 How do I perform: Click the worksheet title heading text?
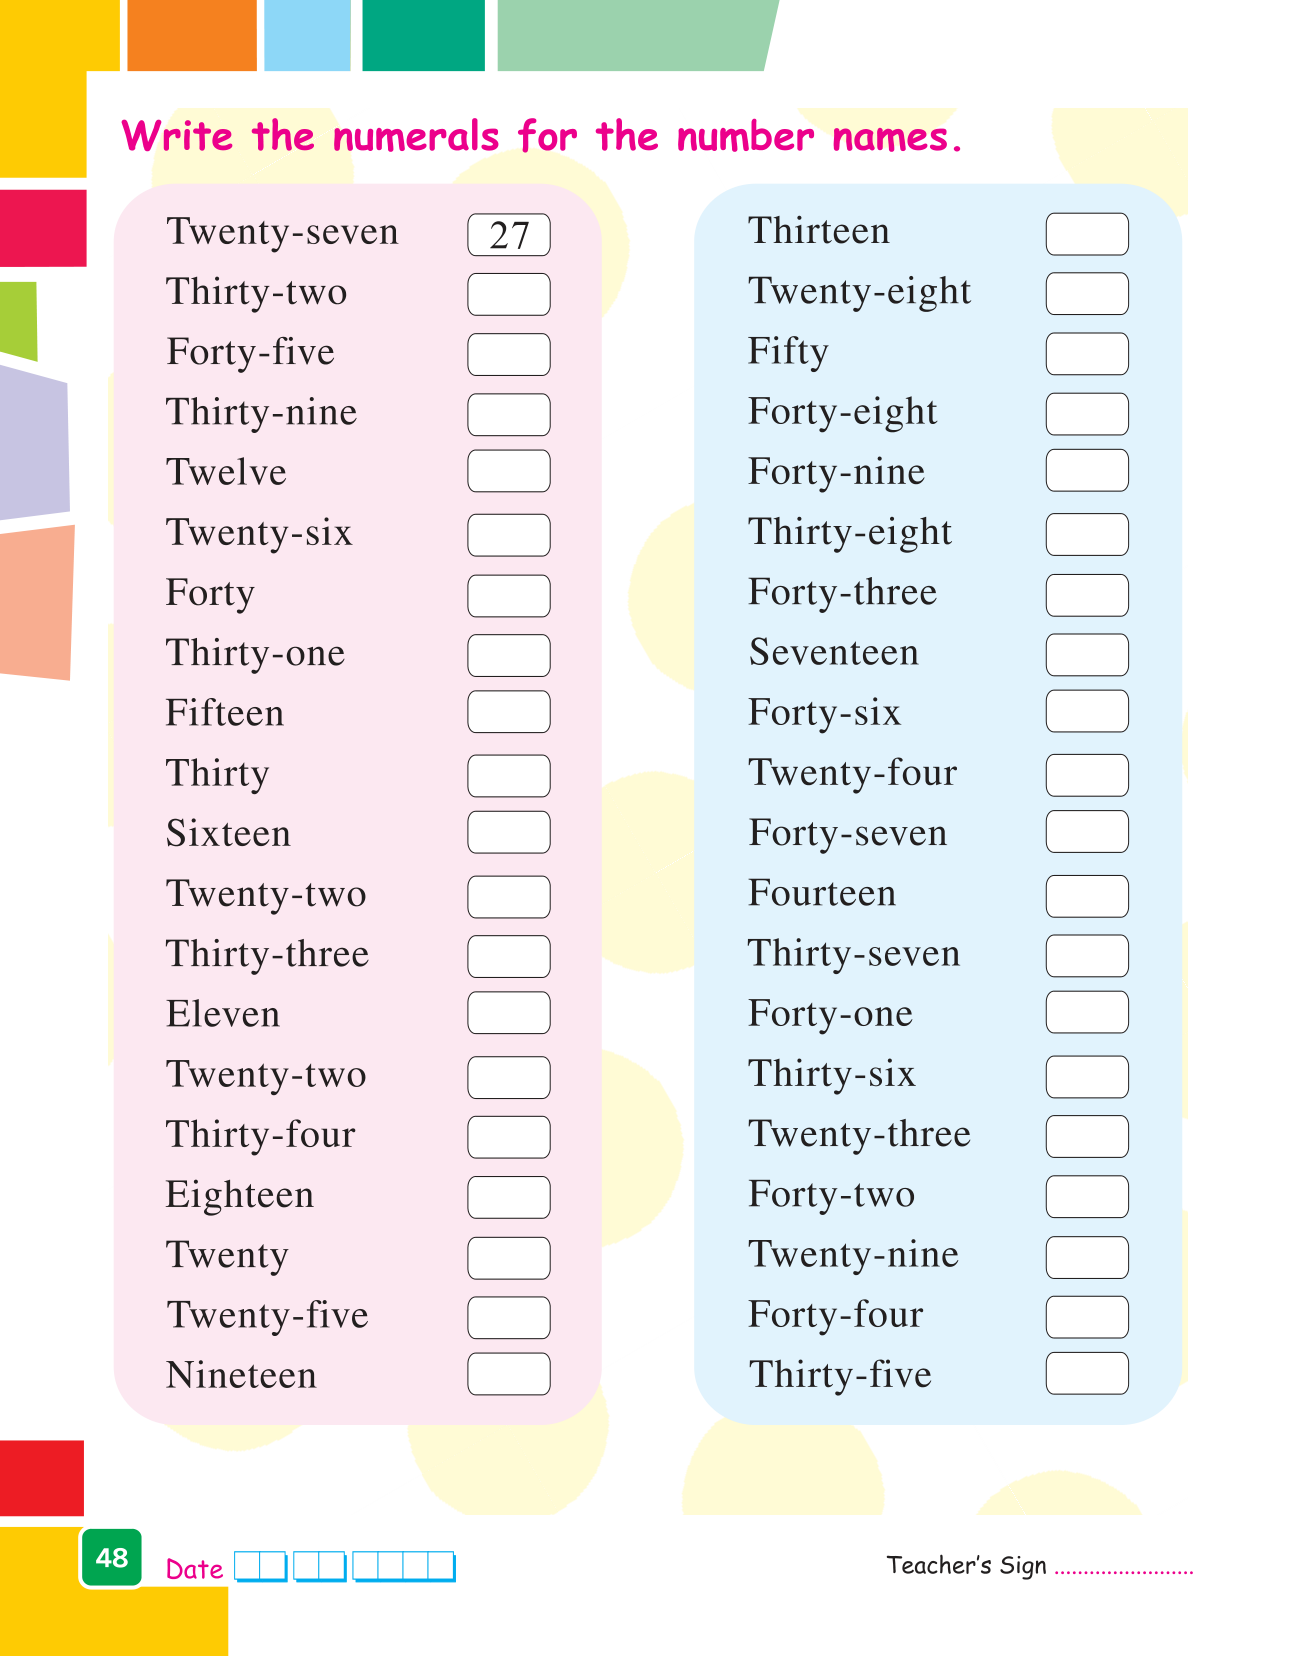[x=541, y=137]
